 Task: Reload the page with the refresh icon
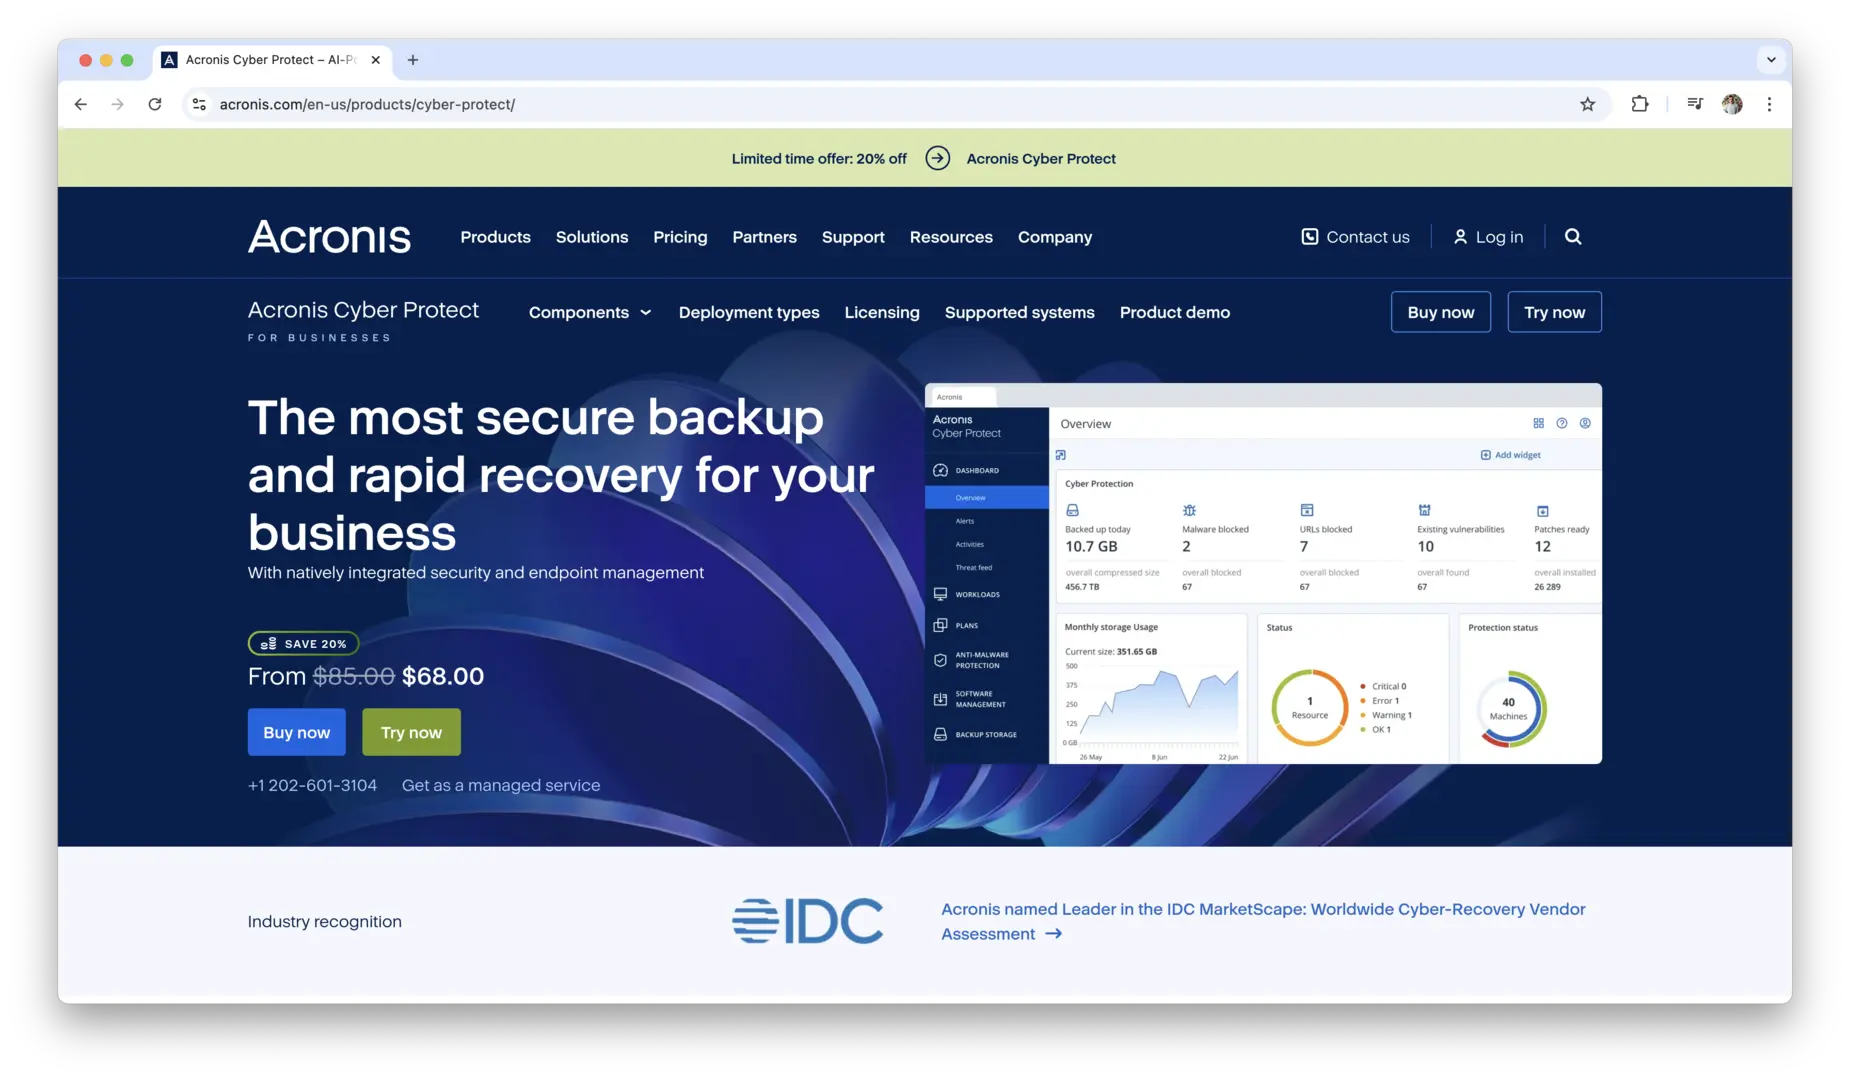pyautogui.click(x=155, y=104)
